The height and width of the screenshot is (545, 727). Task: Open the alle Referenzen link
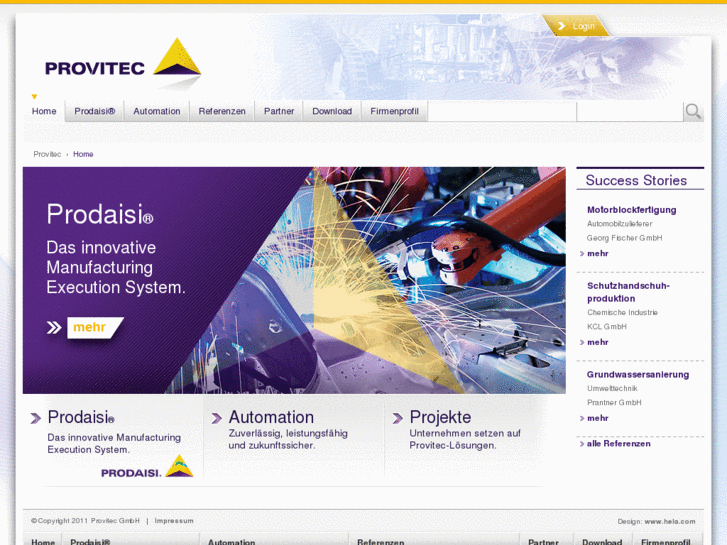click(x=619, y=443)
